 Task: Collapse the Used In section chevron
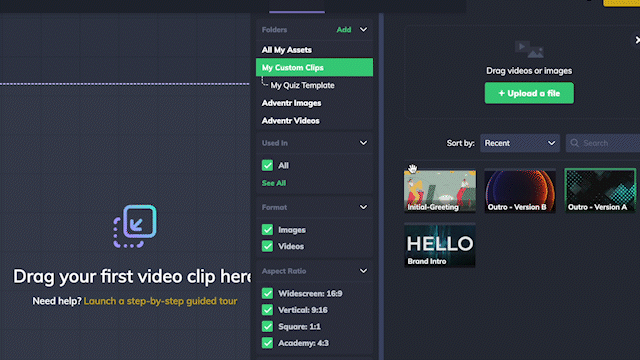pos(363,143)
